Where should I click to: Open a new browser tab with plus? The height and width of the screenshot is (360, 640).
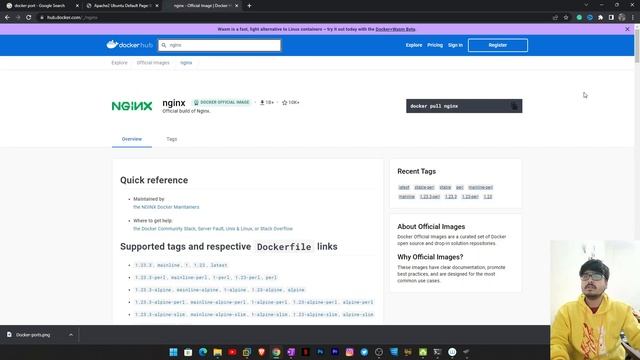click(x=249, y=6)
